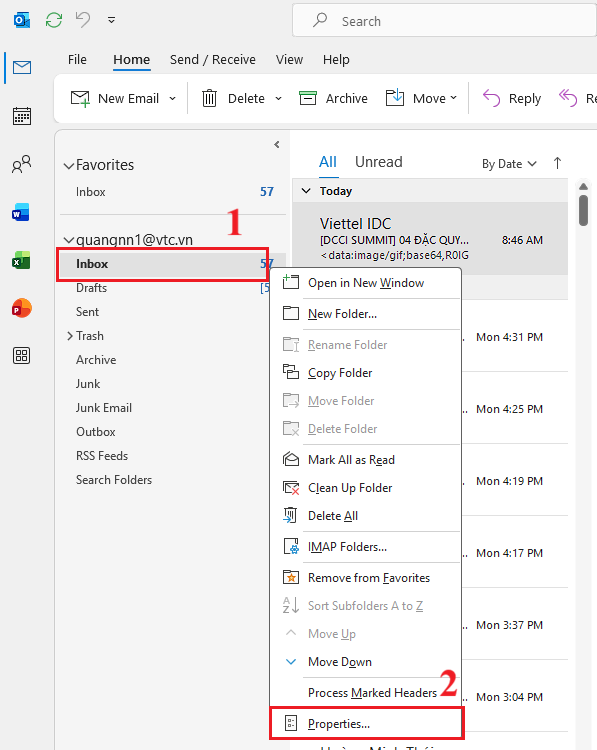
Task: Select the Junk Email folder
Action: click(x=104, y=408)
